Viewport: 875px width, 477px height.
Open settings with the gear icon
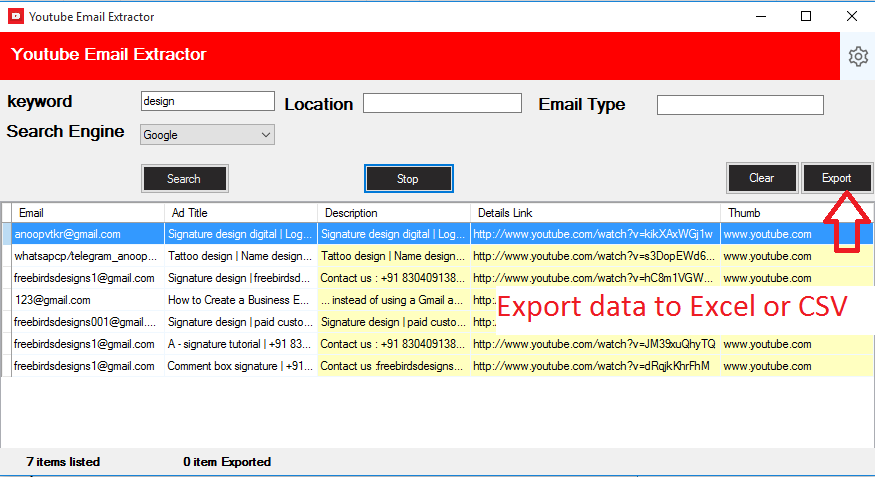coord(858,56)
